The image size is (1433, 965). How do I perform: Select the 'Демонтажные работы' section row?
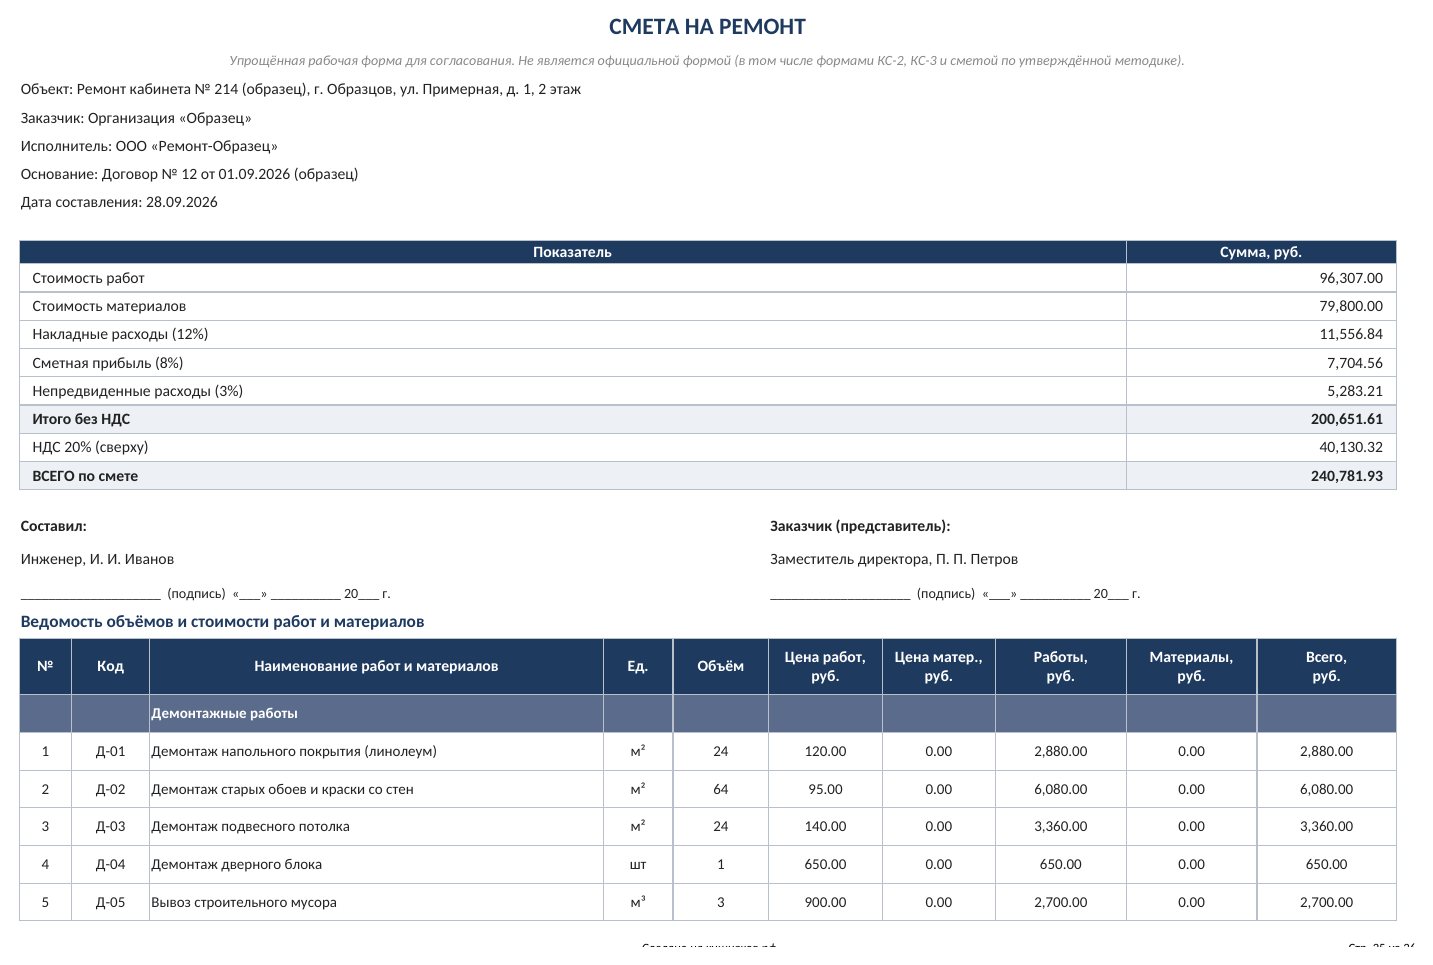[x=707, y=713]
